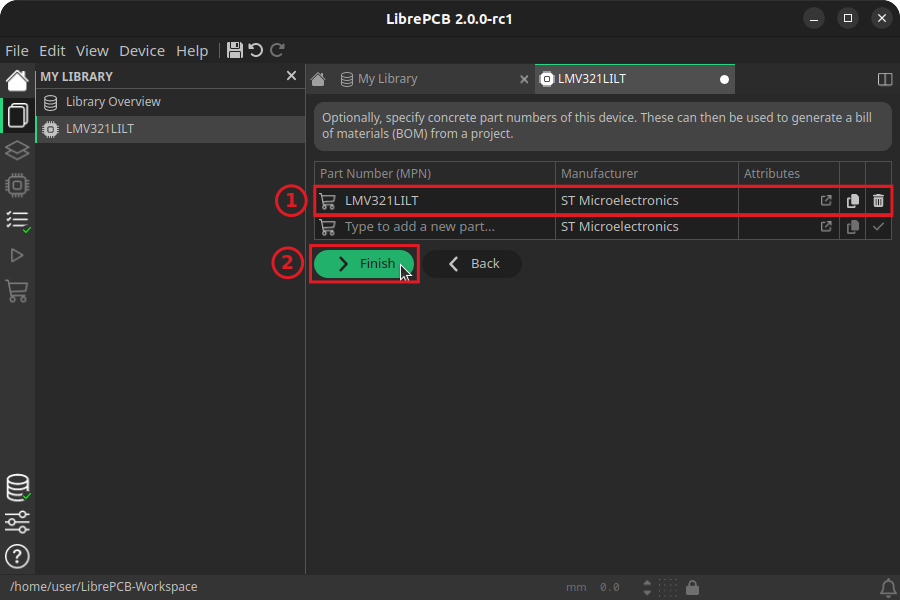Delete the LMV321LILT part row
Viewport: 900px width, 600px height.
coord(878,201)
